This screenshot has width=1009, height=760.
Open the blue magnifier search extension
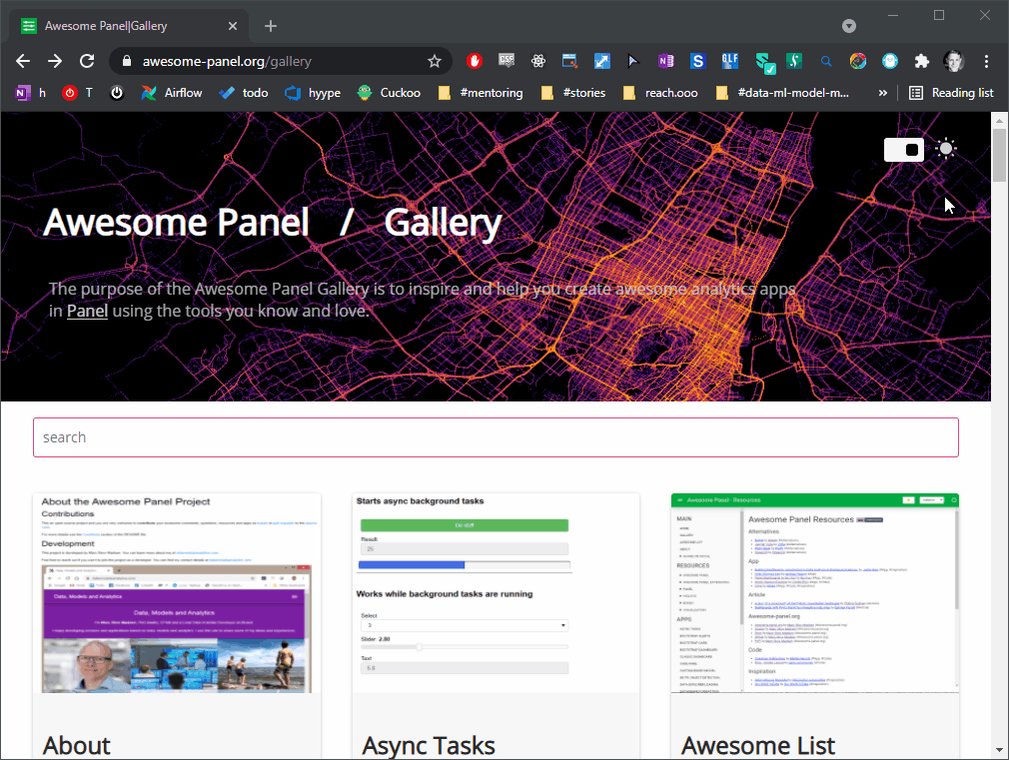coord(826,61)
